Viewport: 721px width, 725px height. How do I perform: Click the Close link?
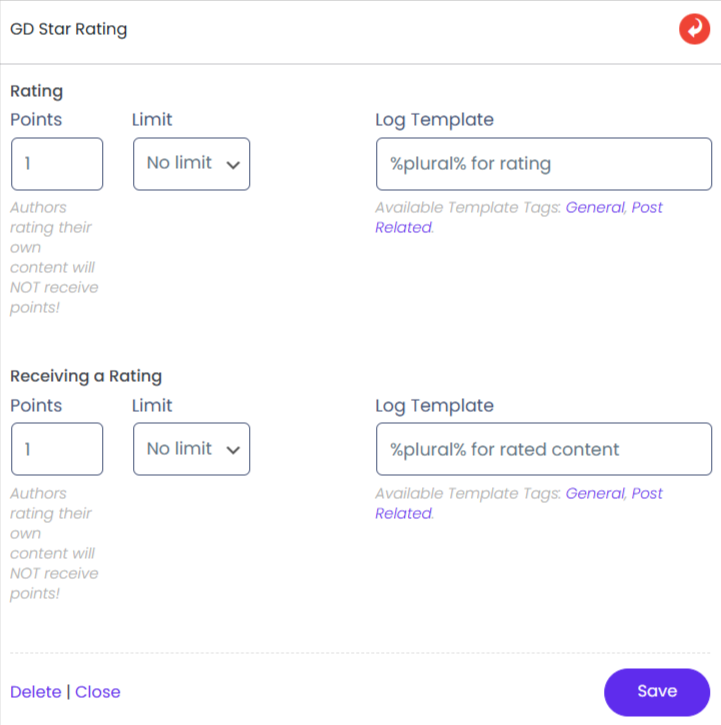pos(97,692)
